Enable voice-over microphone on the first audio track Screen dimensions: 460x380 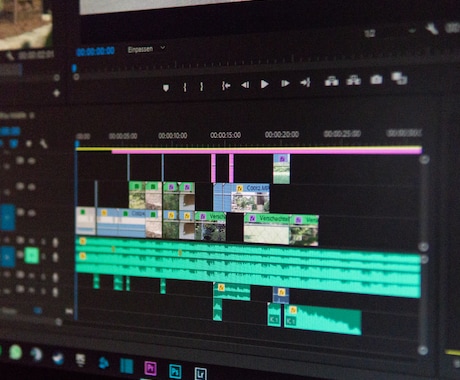click(55, 242)
